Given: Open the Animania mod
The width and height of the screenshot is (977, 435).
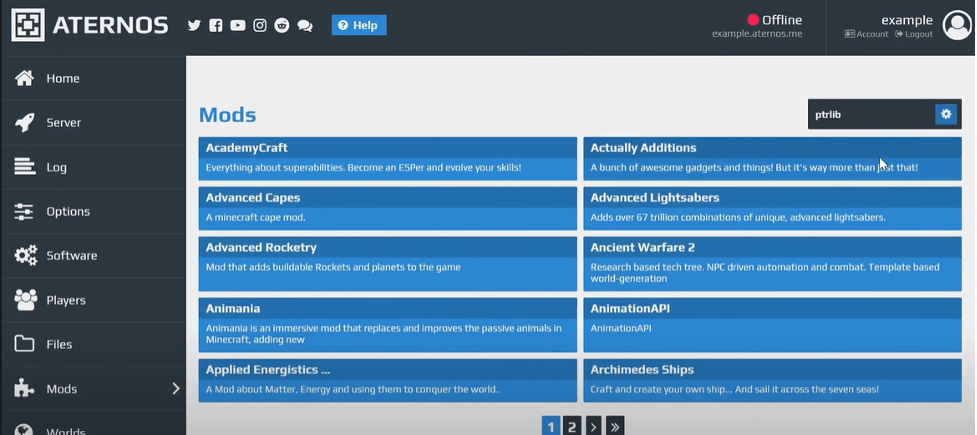Looking at the screenshot, I should pyautogui.click(x=388, y=325).
